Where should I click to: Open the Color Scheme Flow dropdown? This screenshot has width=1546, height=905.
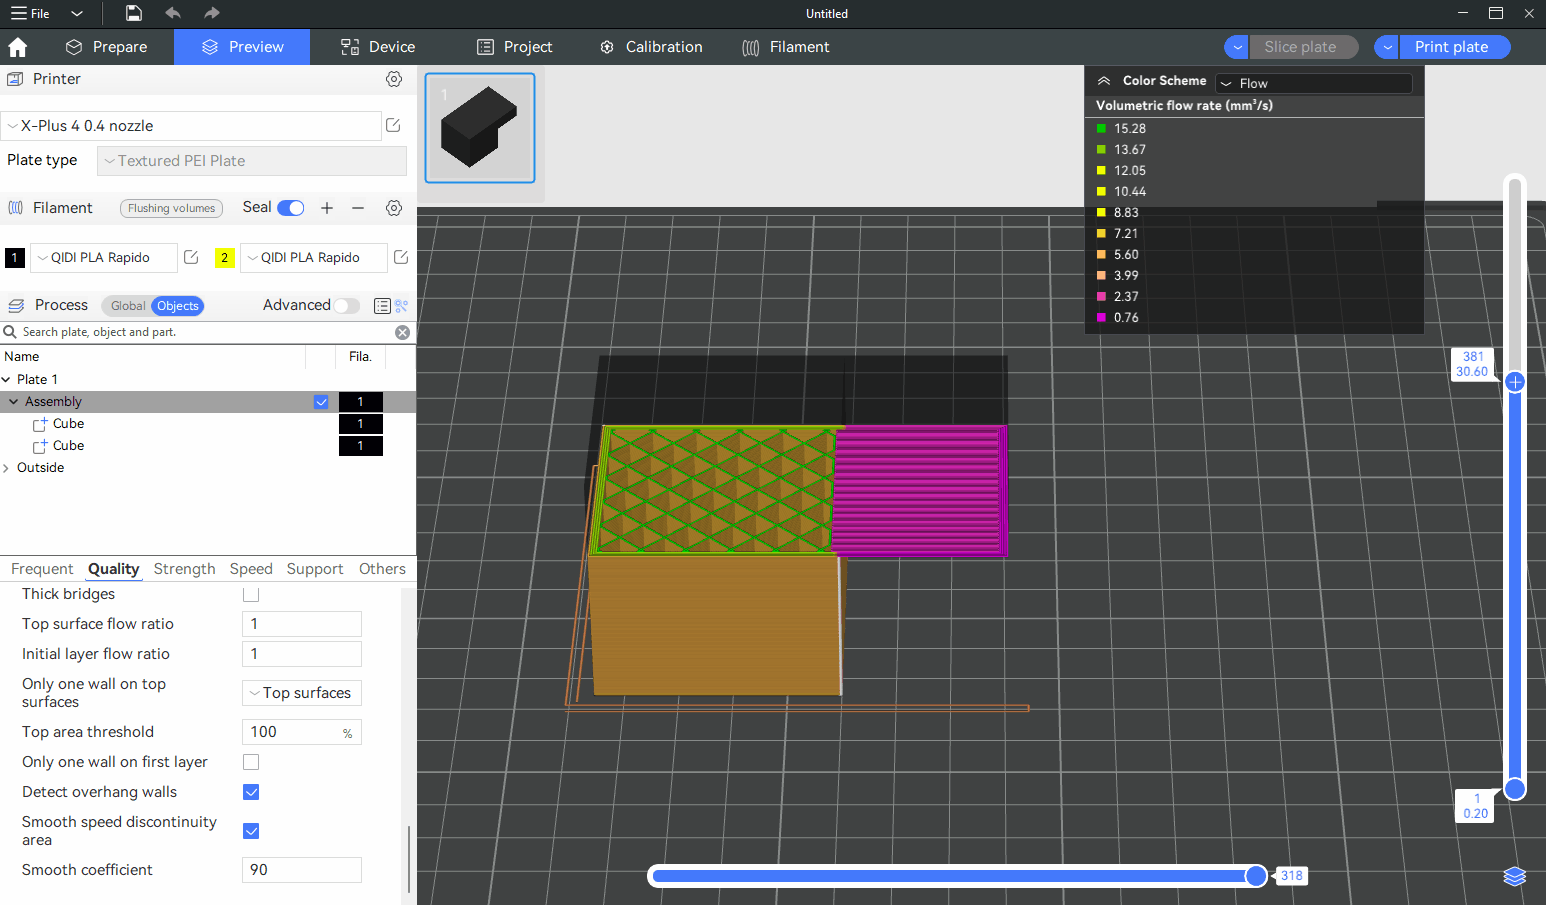1314,83
